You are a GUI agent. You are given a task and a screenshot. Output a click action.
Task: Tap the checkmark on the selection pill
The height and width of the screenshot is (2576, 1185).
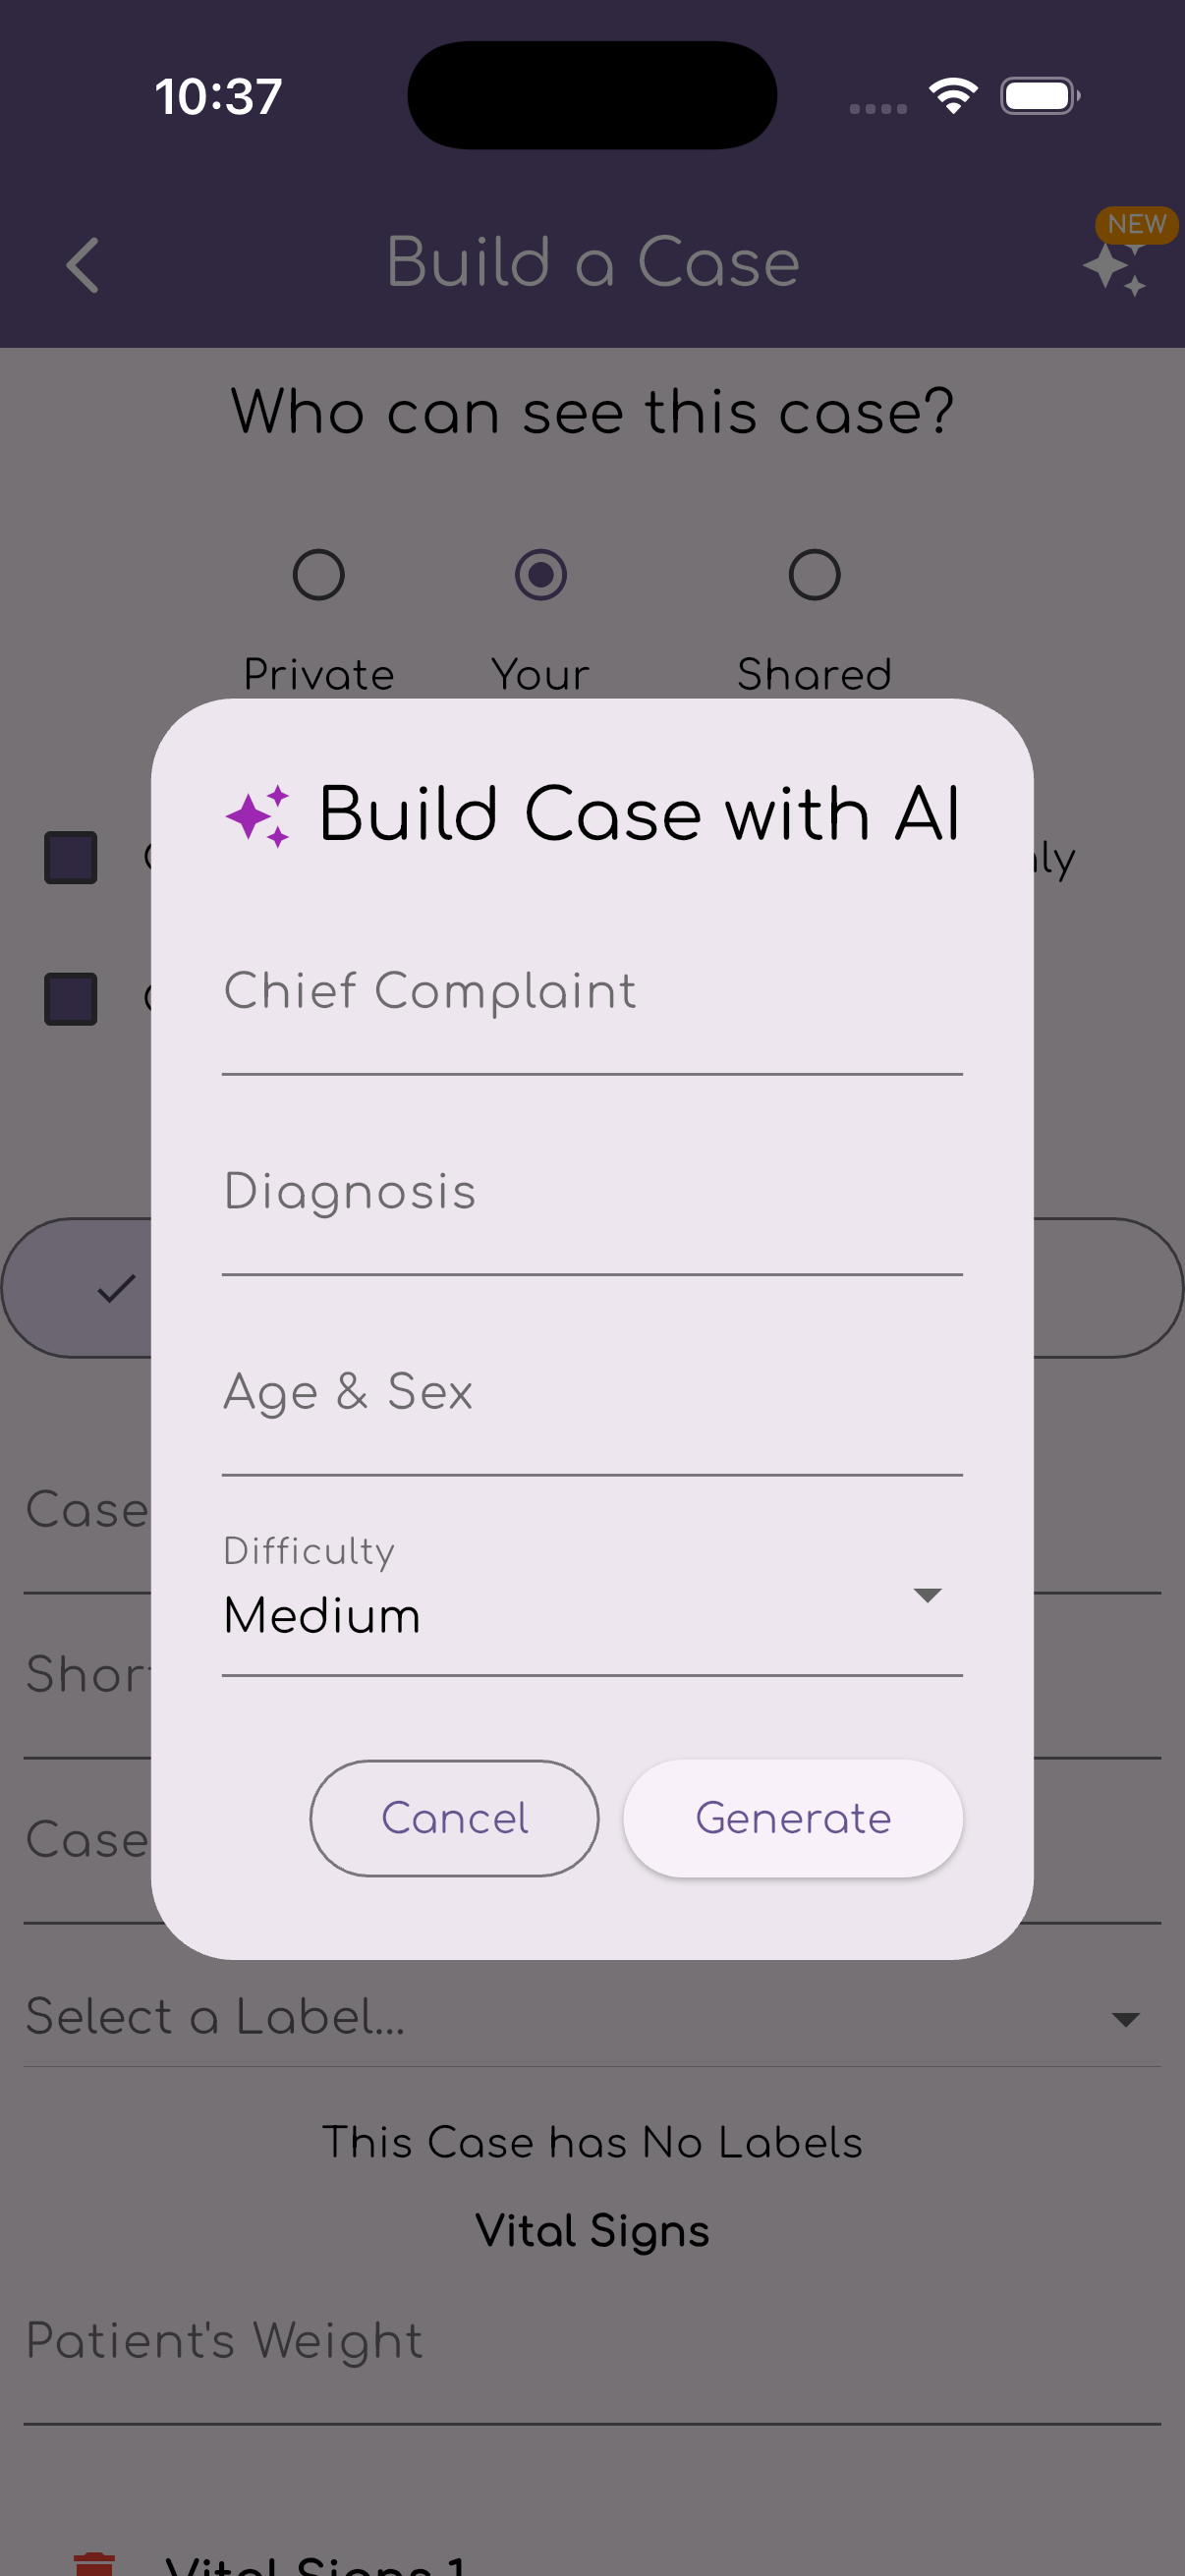(115, 1289)
